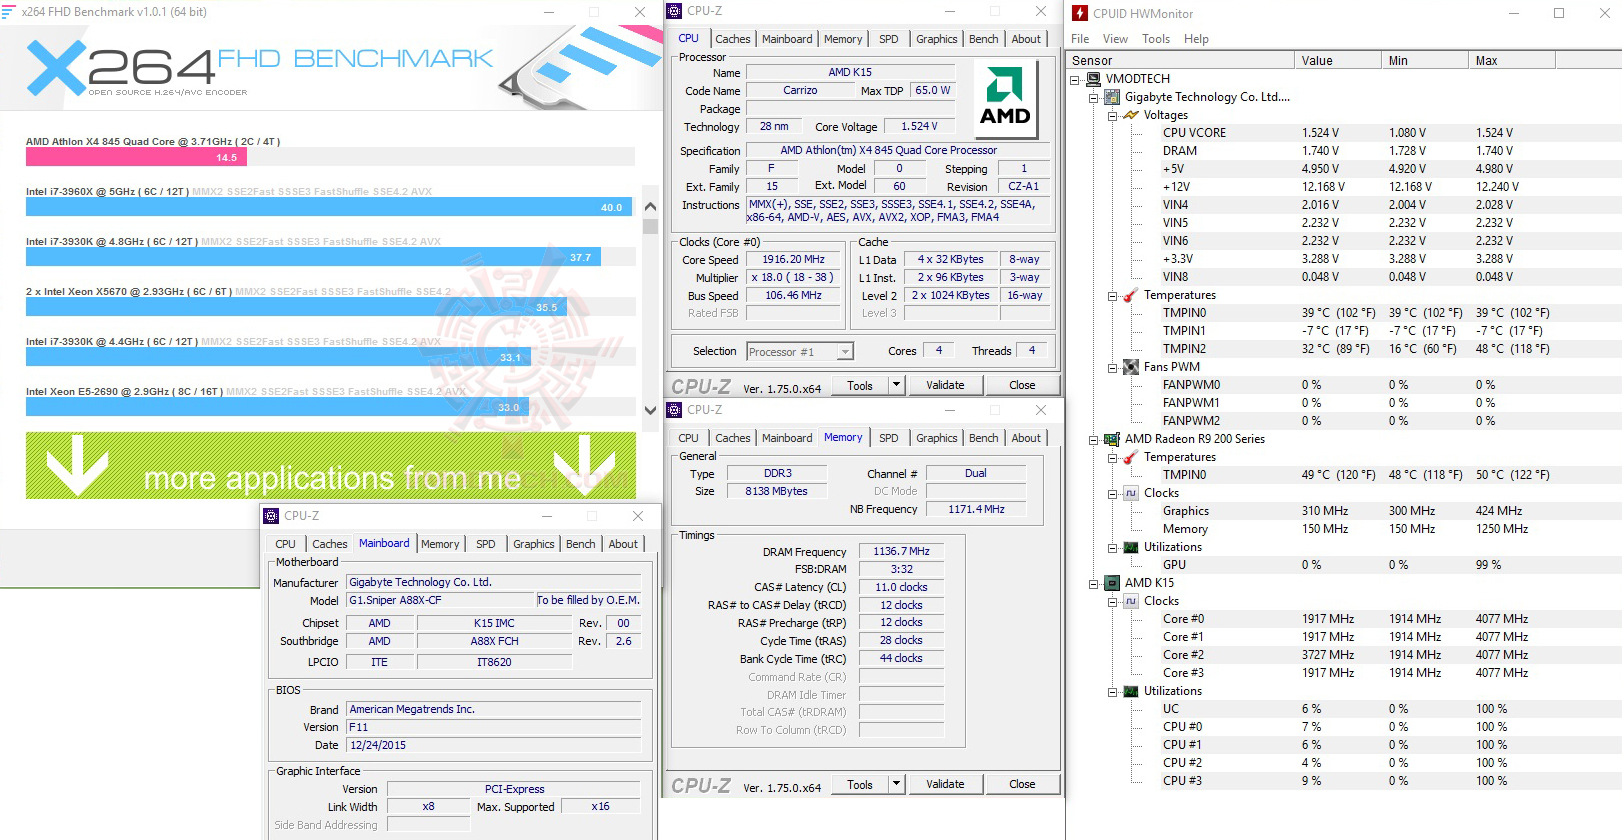The height and width of the screenshot is (840, 1622).
Task: Collapse the AMD K15 node in HWMonitor
Action: point(1094,583)
